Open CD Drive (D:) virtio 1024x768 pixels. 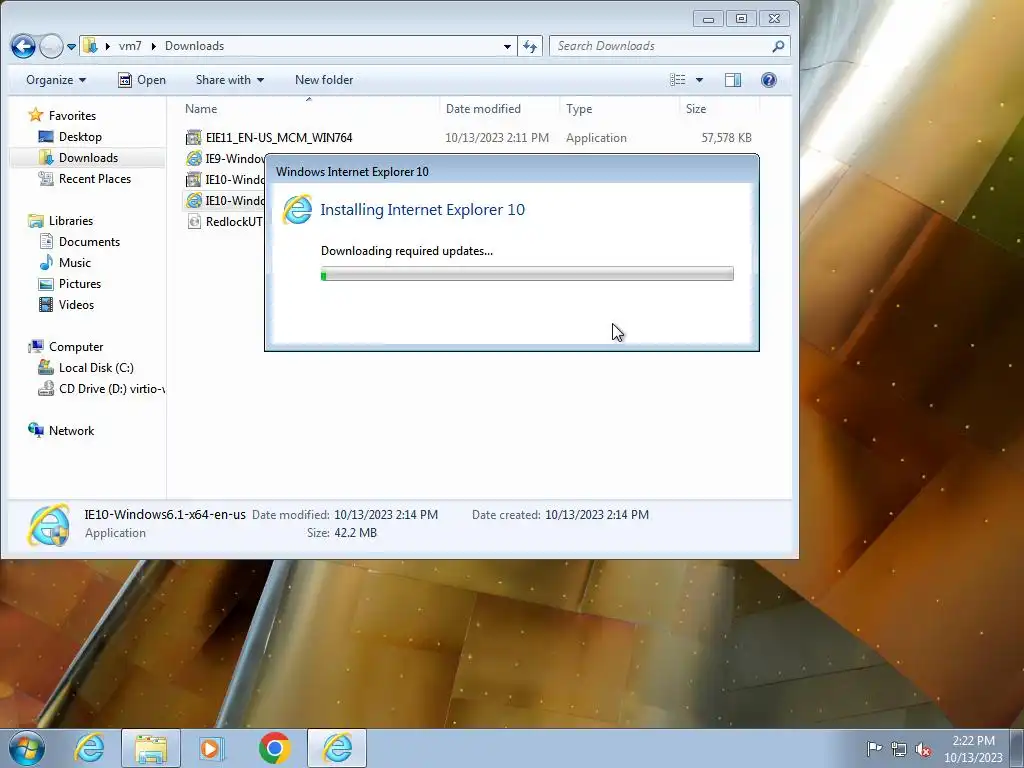tap(101, 389)
